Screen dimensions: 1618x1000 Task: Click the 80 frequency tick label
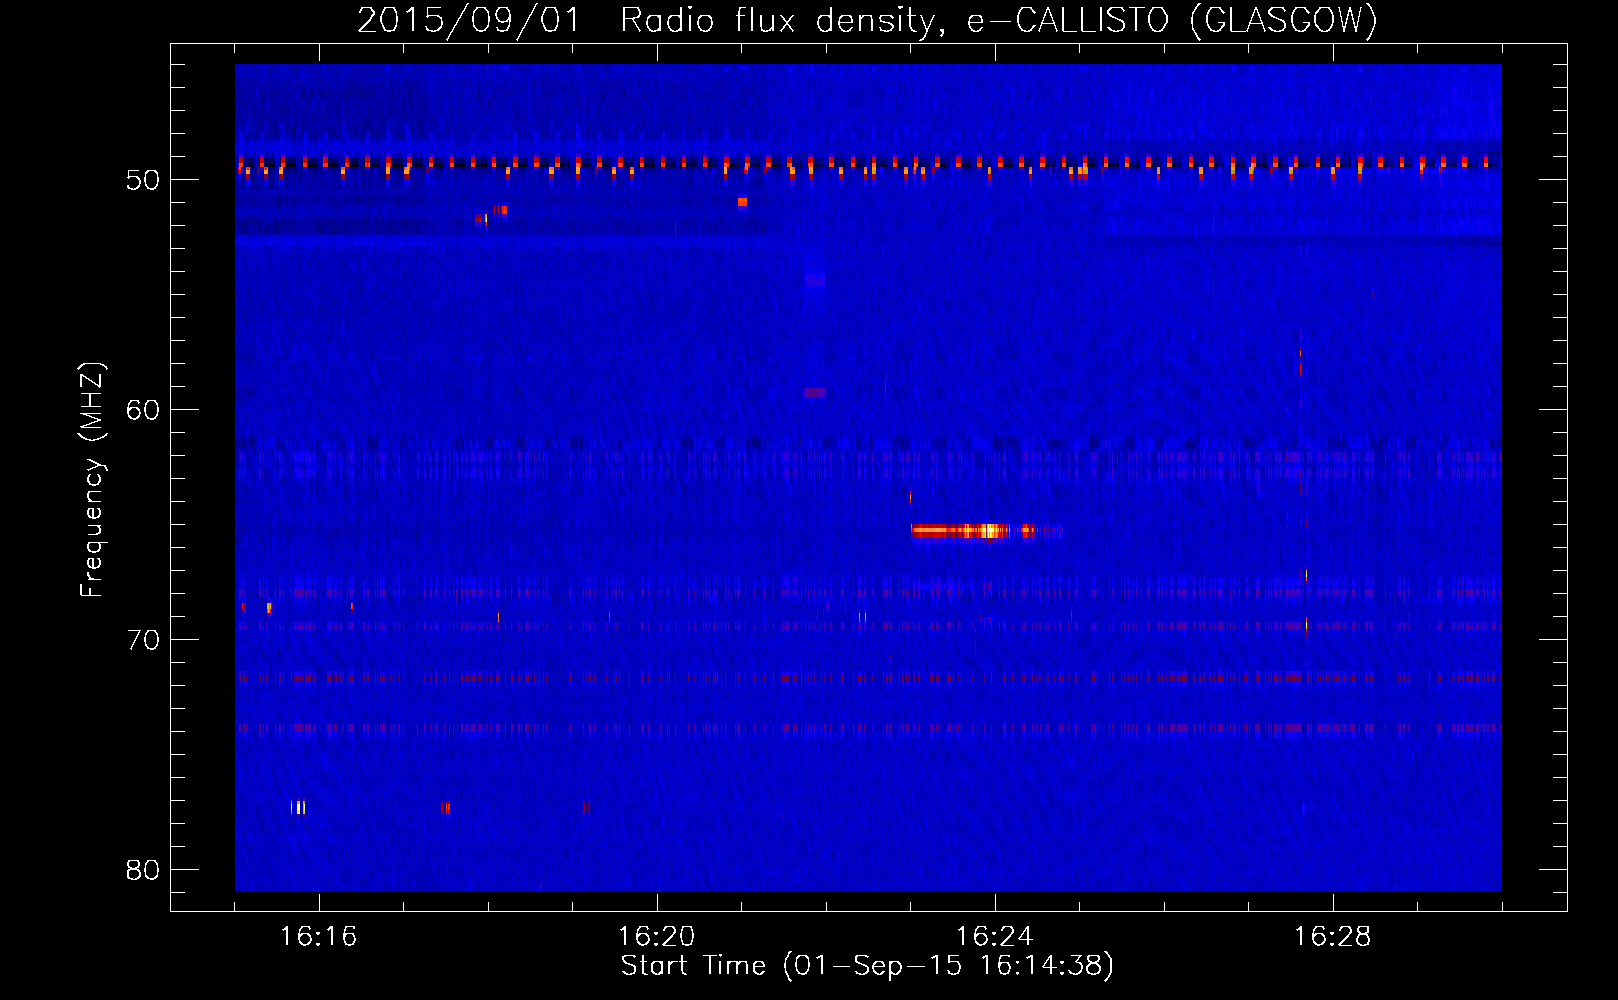pyautogui.click(x=143, y=870)
